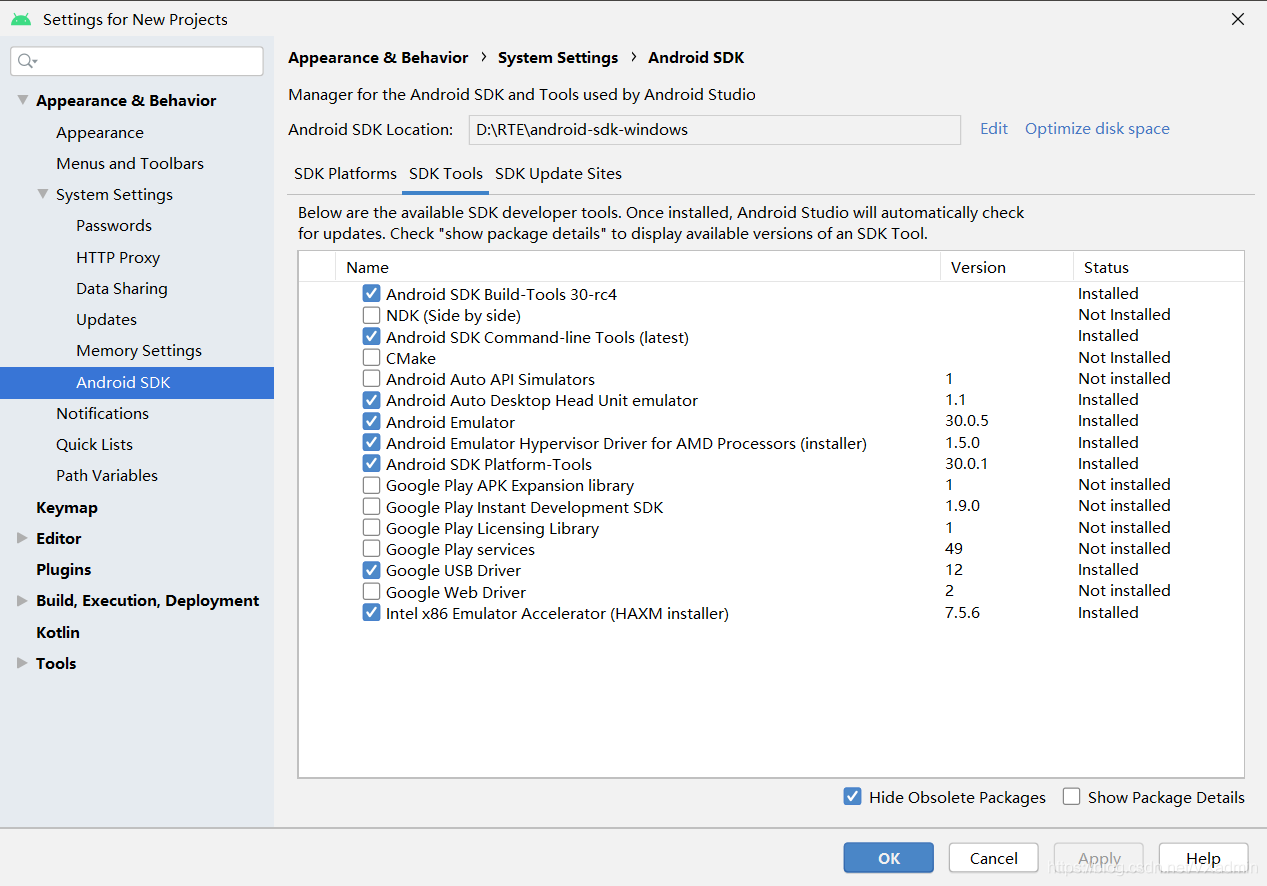Click Appearance & Behavior breadcrumb heading

pos(378,58)
